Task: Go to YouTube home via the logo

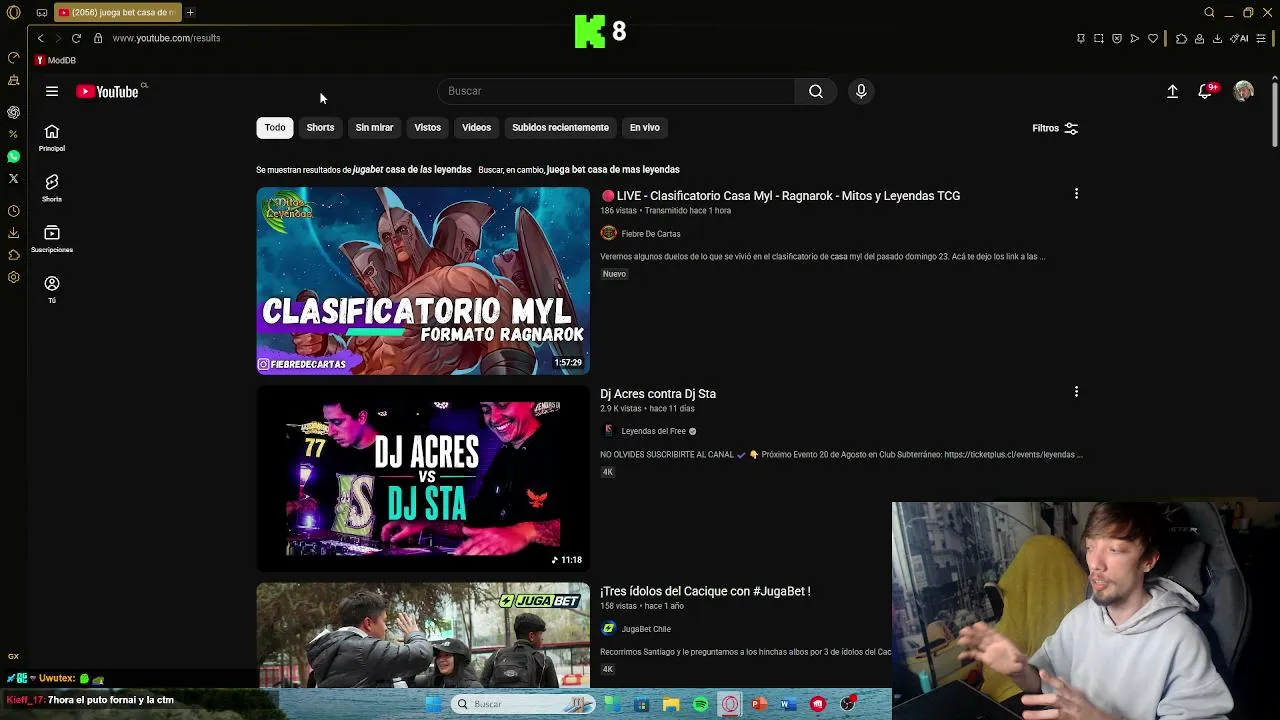Action: [x=108, y=92]
